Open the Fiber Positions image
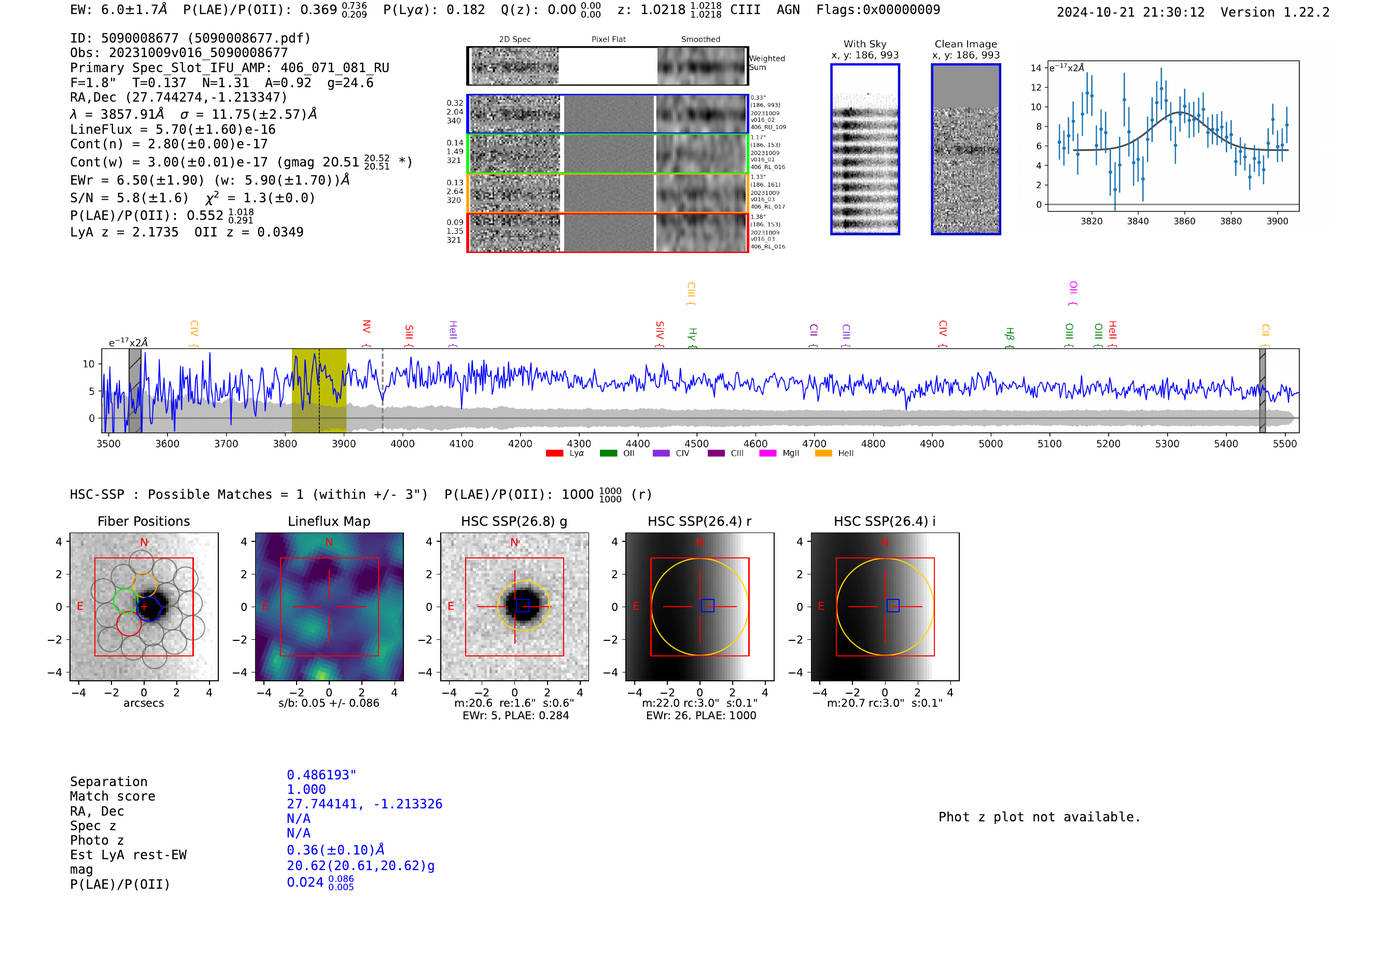Viewport: 1400px width, 953px height. pyautogui.click(x=144, y=607)
